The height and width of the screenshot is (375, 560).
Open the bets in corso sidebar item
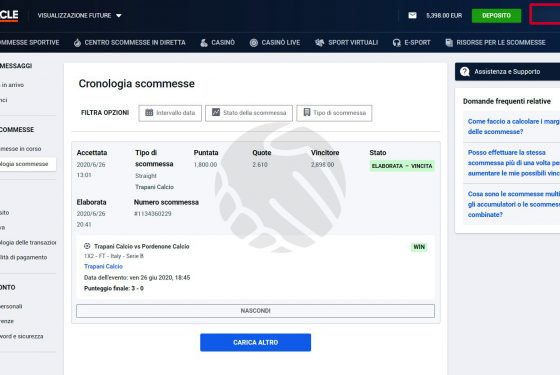click(21, 149)
